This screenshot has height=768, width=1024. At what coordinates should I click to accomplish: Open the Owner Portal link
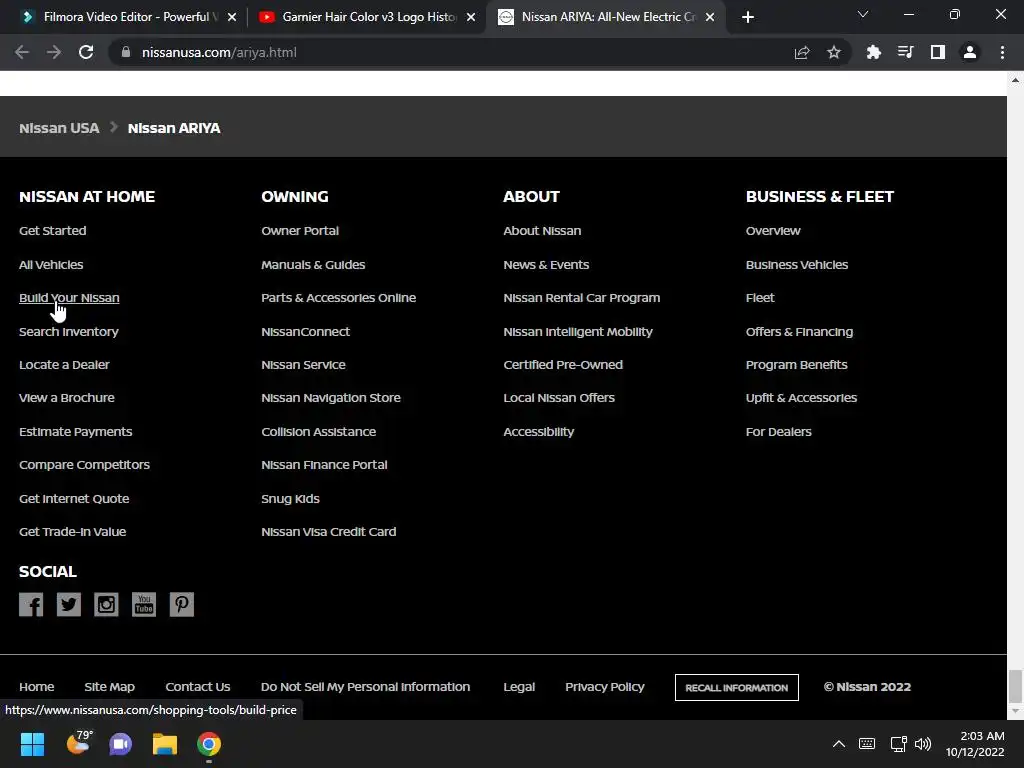pos(300,231)
